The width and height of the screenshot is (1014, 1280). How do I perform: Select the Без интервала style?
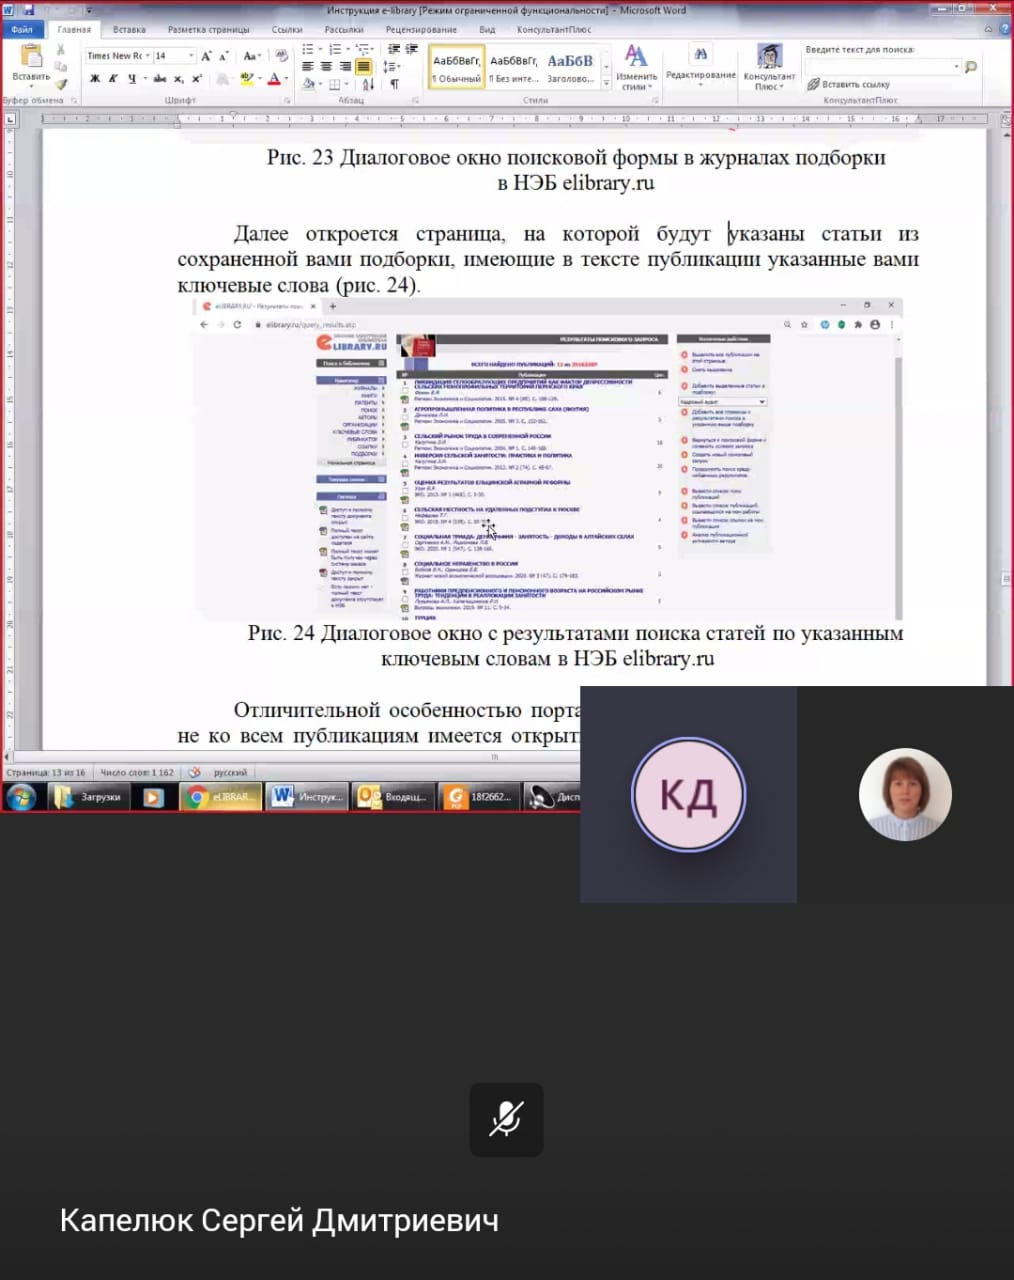pyautogui.click(x=514, y=67)
